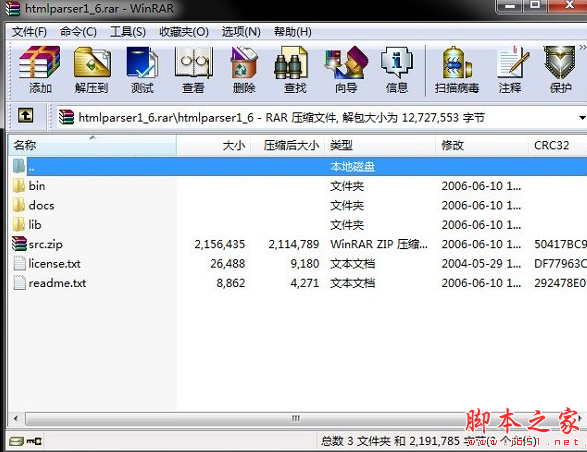
Task: Open the 工具(S) menu
Action: tap(128, 32)
